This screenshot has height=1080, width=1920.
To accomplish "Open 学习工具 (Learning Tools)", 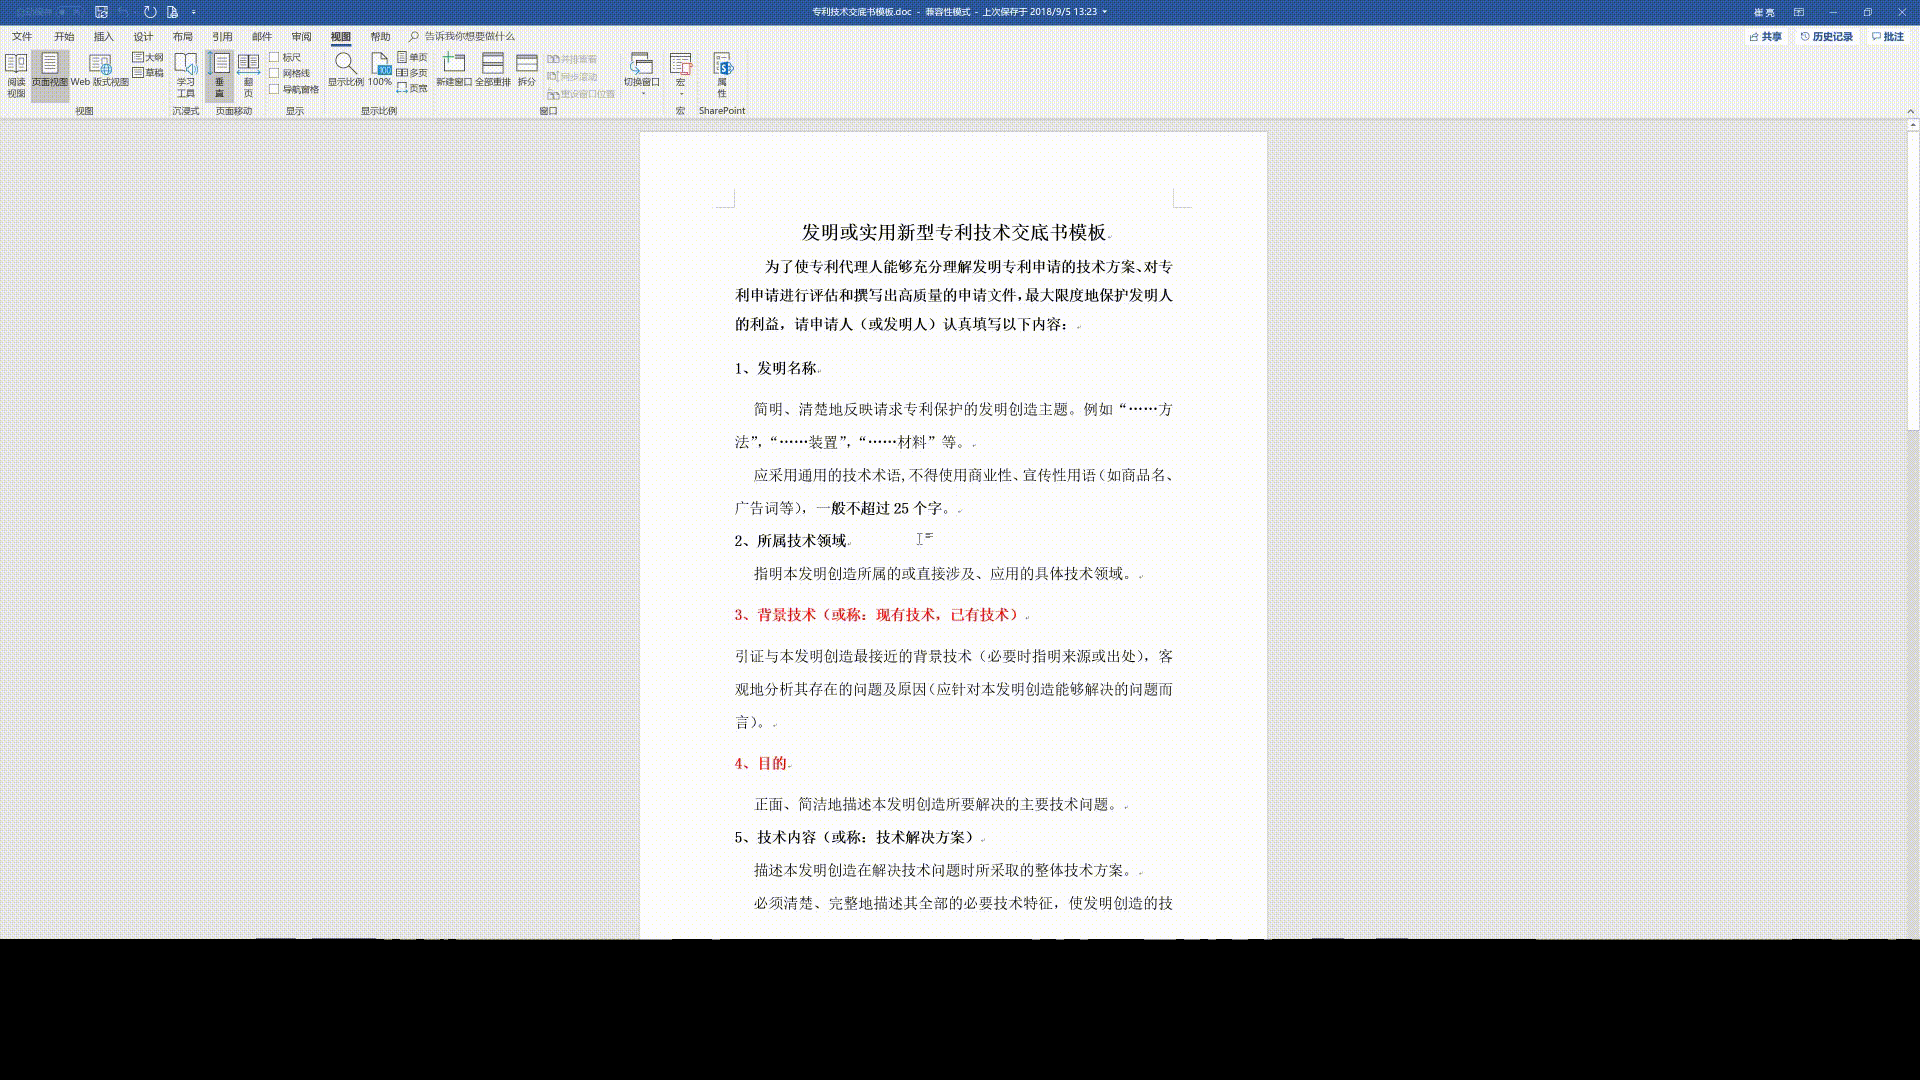I will 186,75.
